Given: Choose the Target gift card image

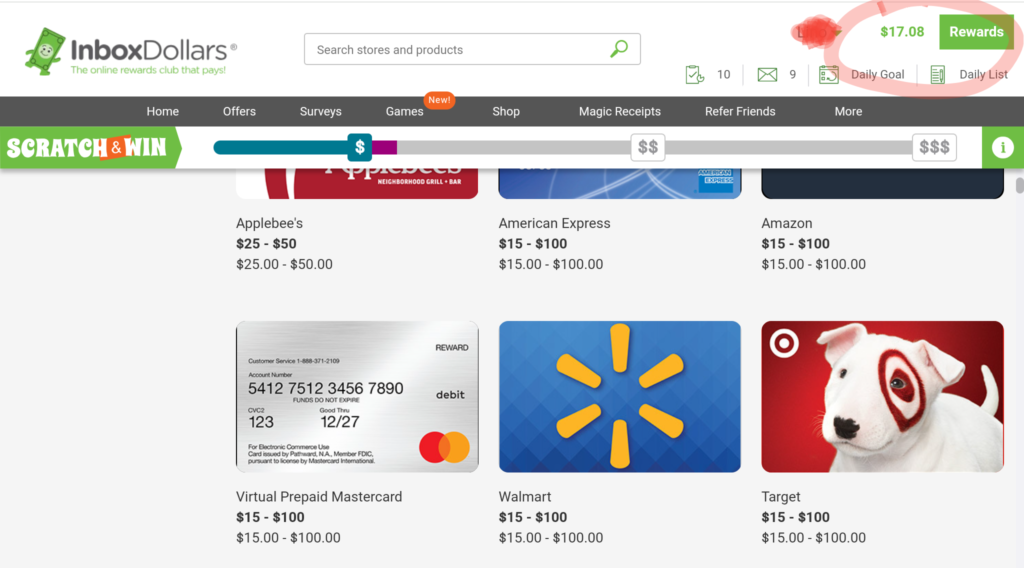Looking at the screenshot, I should click(882, 396).
